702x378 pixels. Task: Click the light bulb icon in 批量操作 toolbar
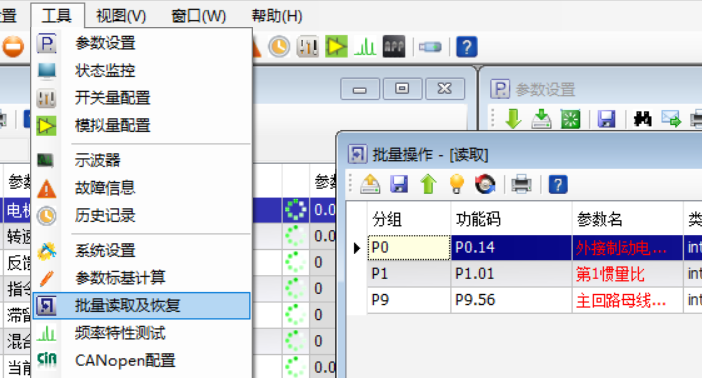coord(457,184)
